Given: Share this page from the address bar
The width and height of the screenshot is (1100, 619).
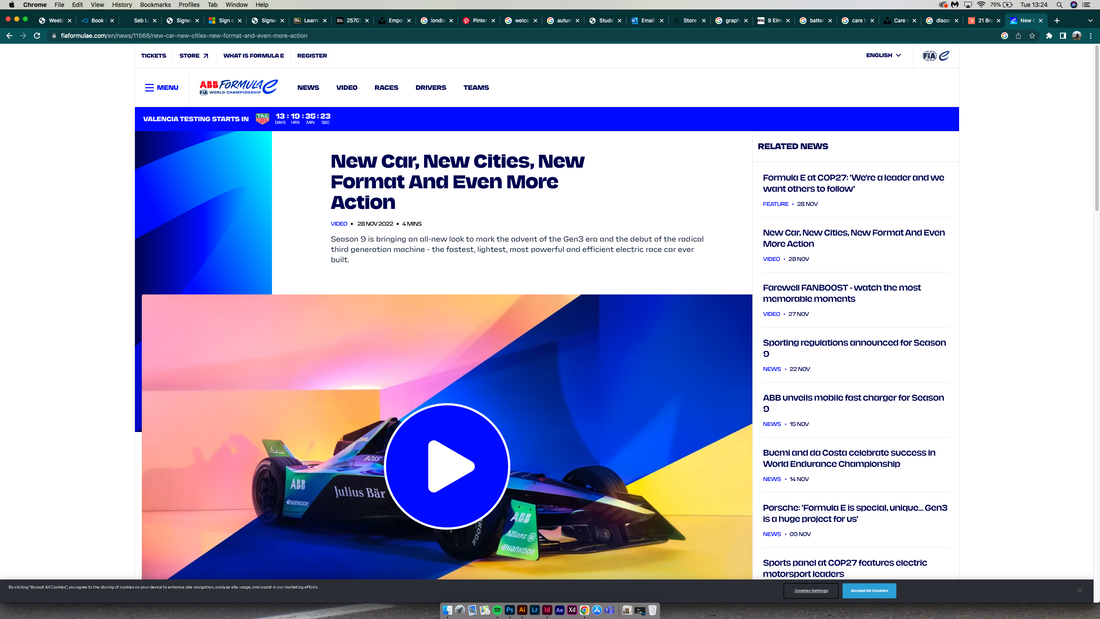Looking at the screenshot, I should (x=1018, y=36).
